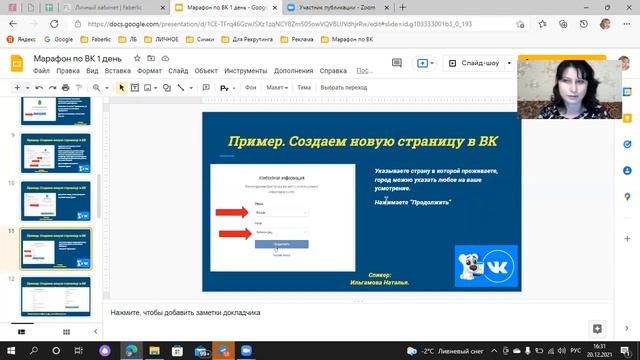Choose the text box tool

[135, 88]
